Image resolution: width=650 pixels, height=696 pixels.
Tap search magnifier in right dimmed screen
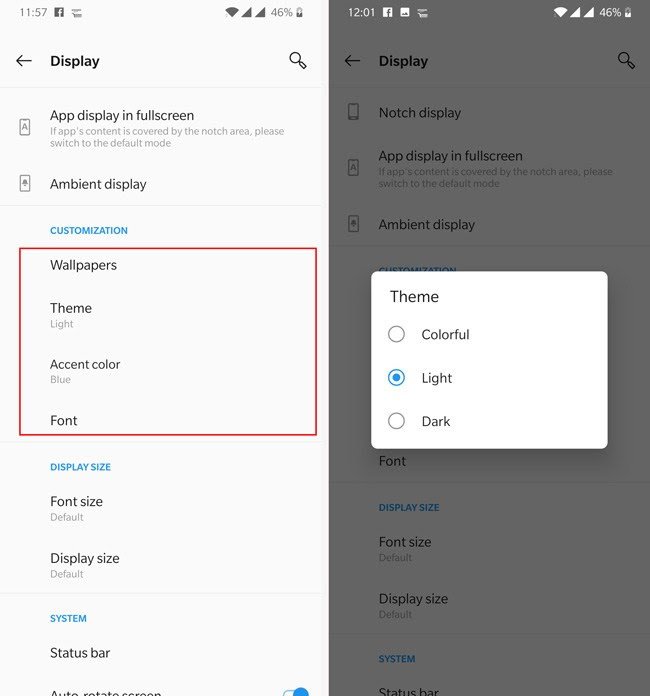626,60
